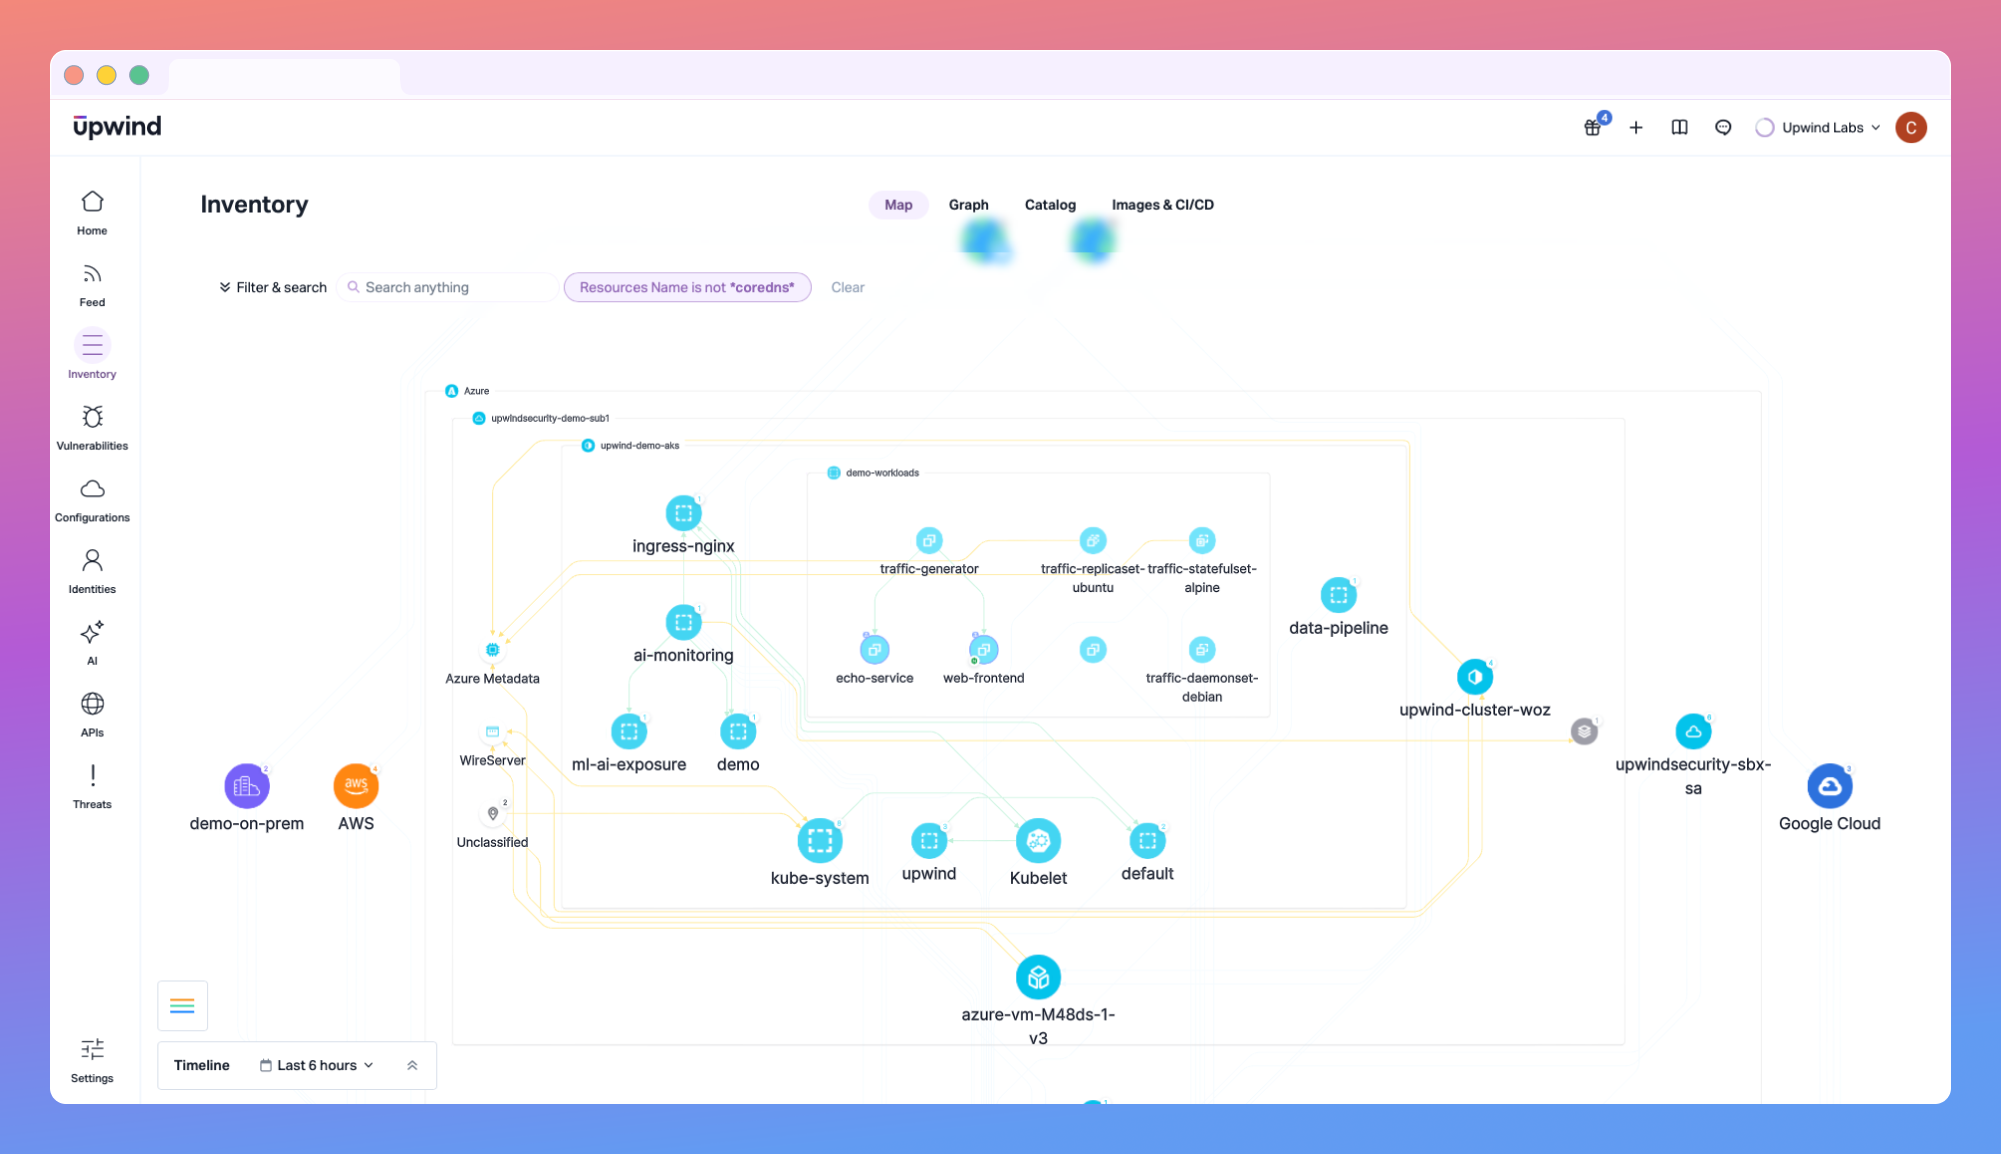Click the gifts icon with badge 4

pyautogui.click(x=1592, y=127)
